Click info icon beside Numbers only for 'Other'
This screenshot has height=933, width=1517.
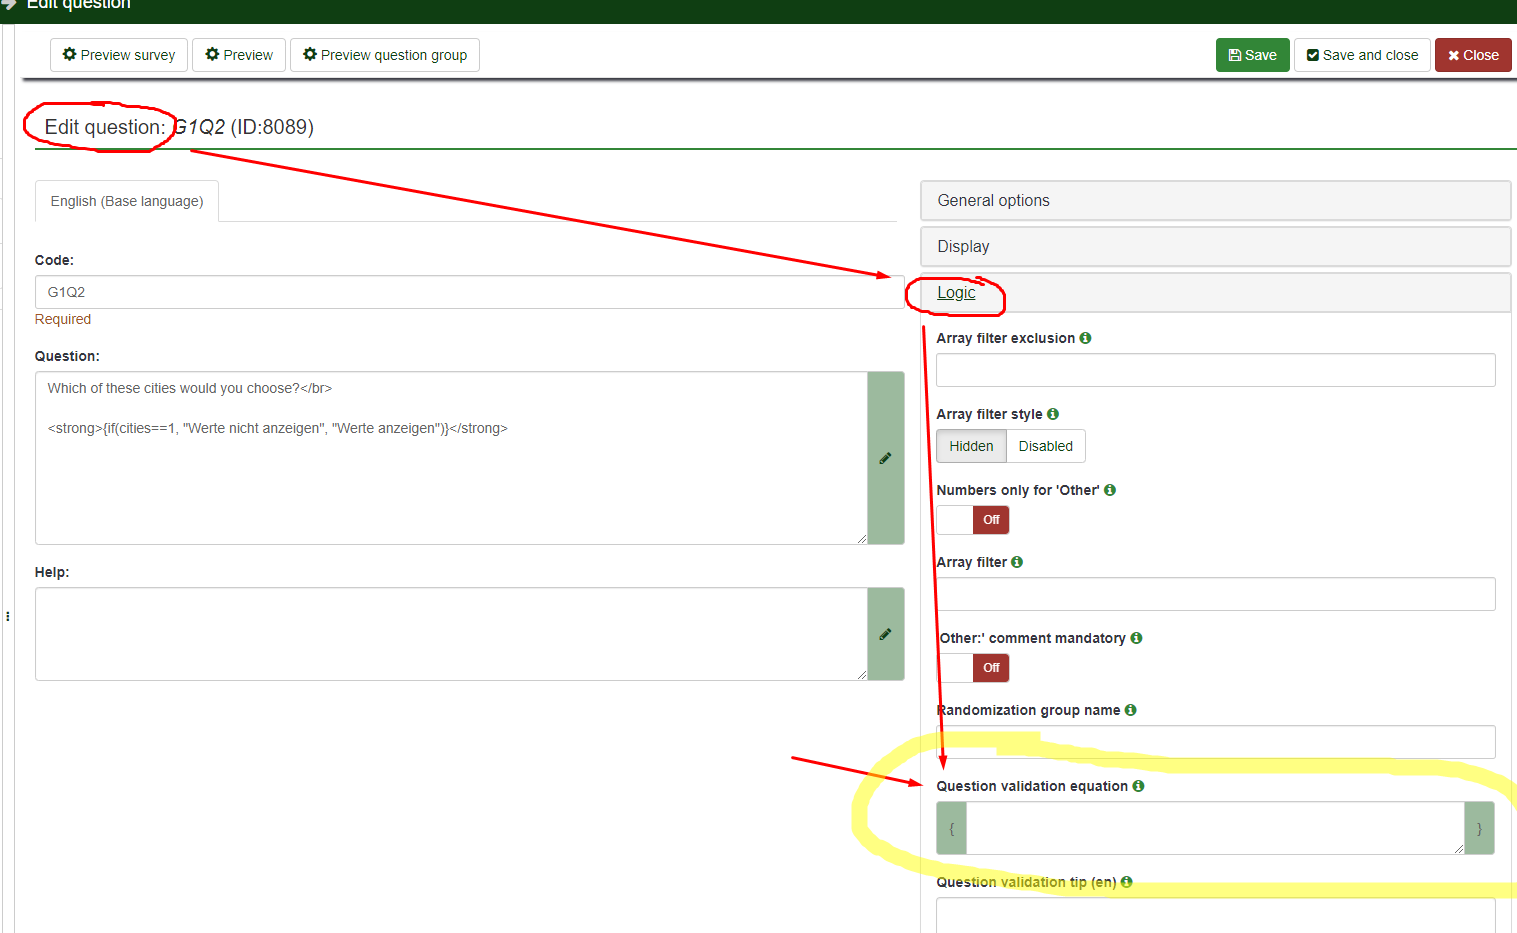click(1110, 490)
